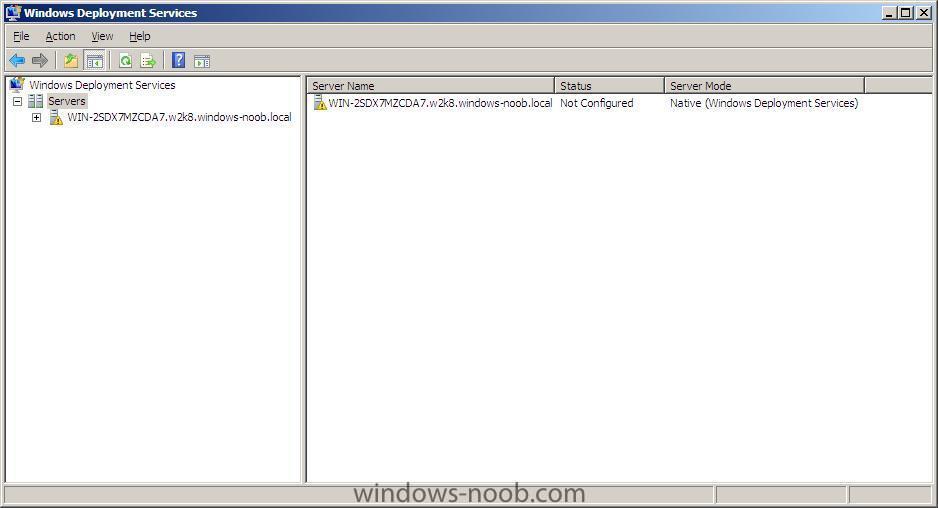This screenshot has height=508, width=938.
Task: Expand the WIN-2SDX7MZCDA7 server tree node
Action: click(36, 117)
